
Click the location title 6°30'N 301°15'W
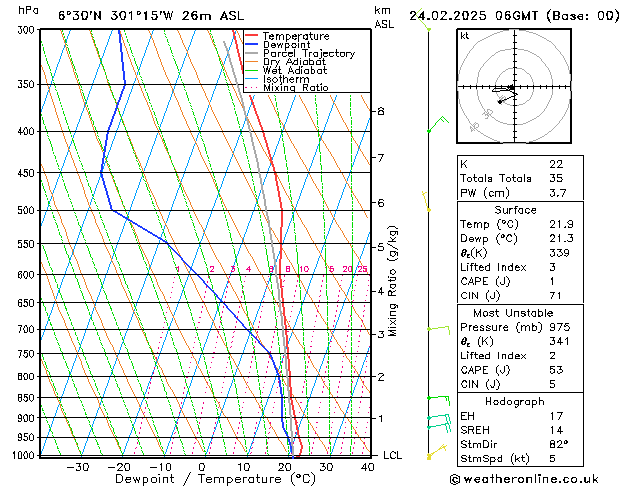click(116, 16)
